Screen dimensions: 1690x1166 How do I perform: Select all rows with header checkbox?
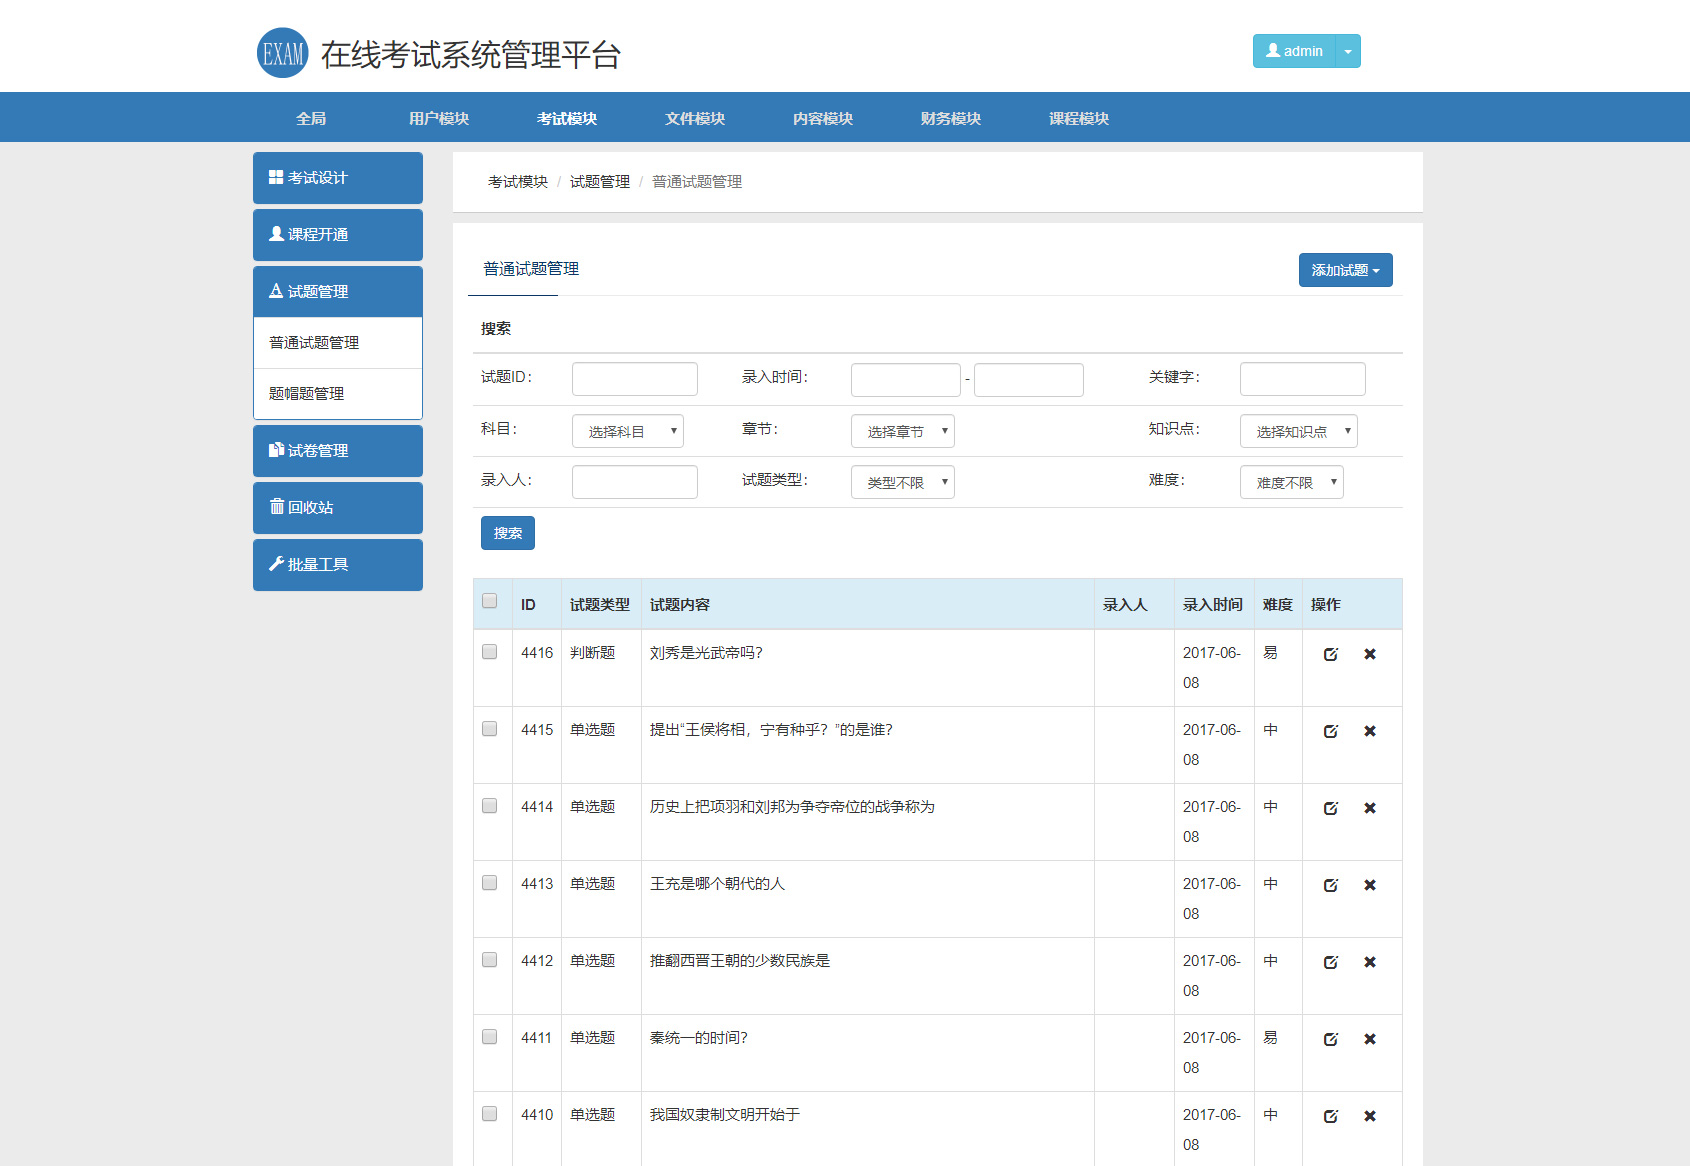tap(490, 600)
